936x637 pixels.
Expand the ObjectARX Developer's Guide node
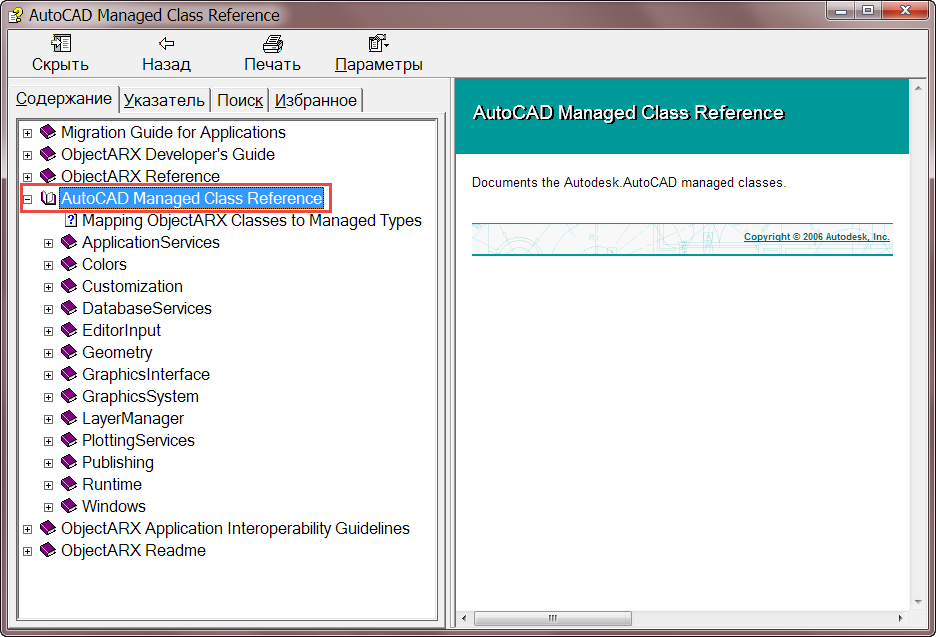[27, 155]
